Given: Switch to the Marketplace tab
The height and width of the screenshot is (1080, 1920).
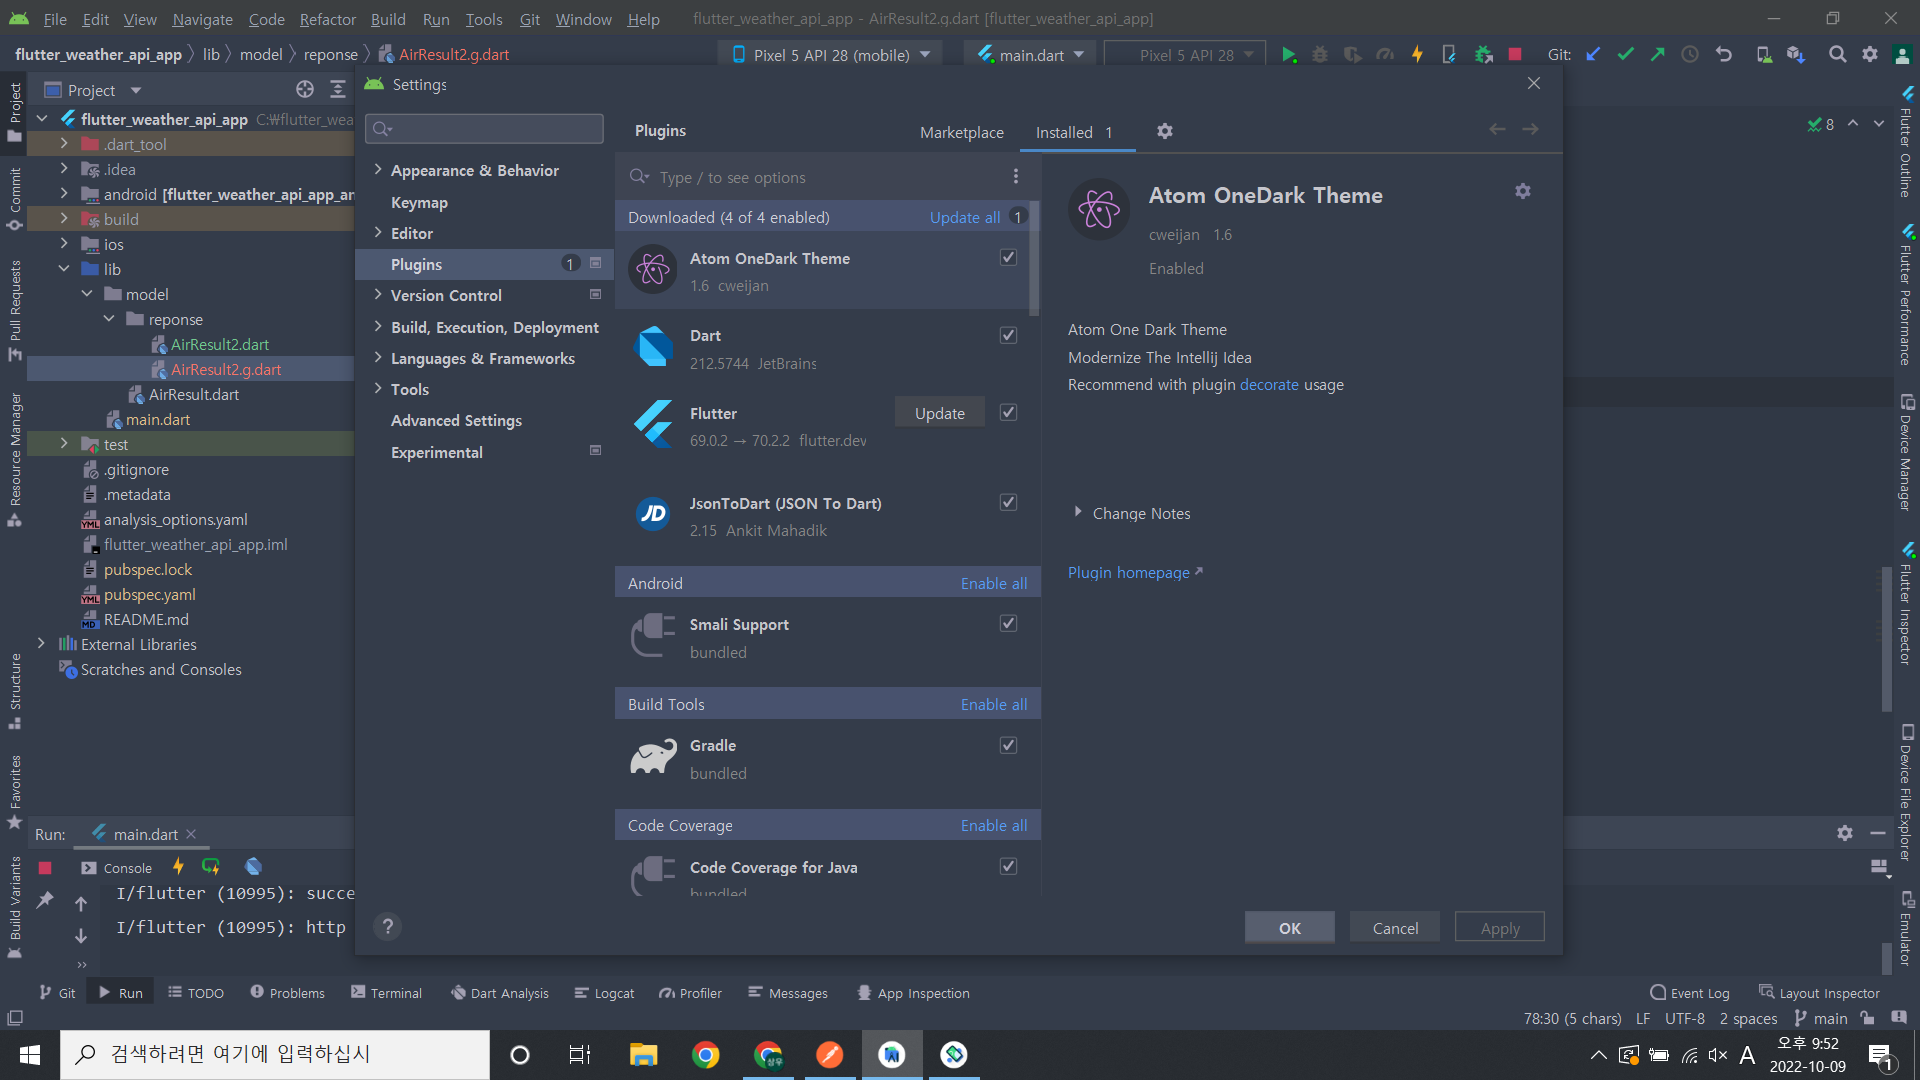Looking at the screenshot, I should [x=961, y=132].
